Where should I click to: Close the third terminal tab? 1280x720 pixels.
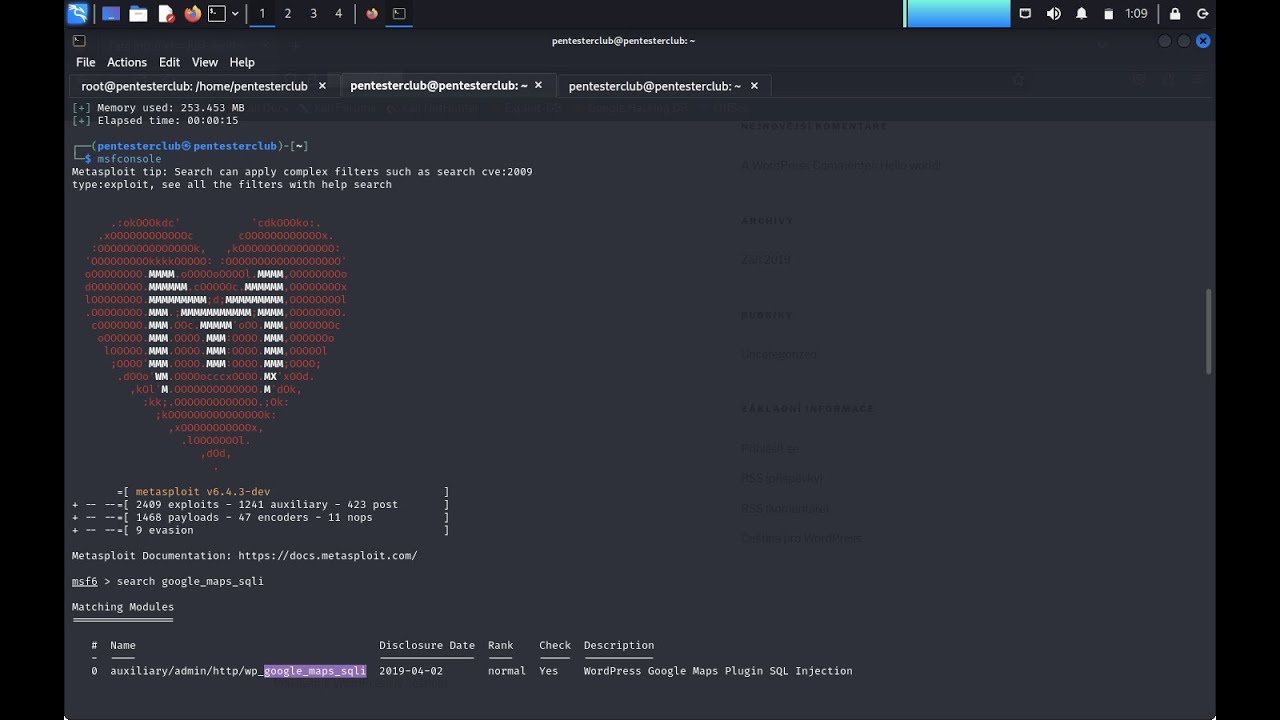(x=754, y=86)
